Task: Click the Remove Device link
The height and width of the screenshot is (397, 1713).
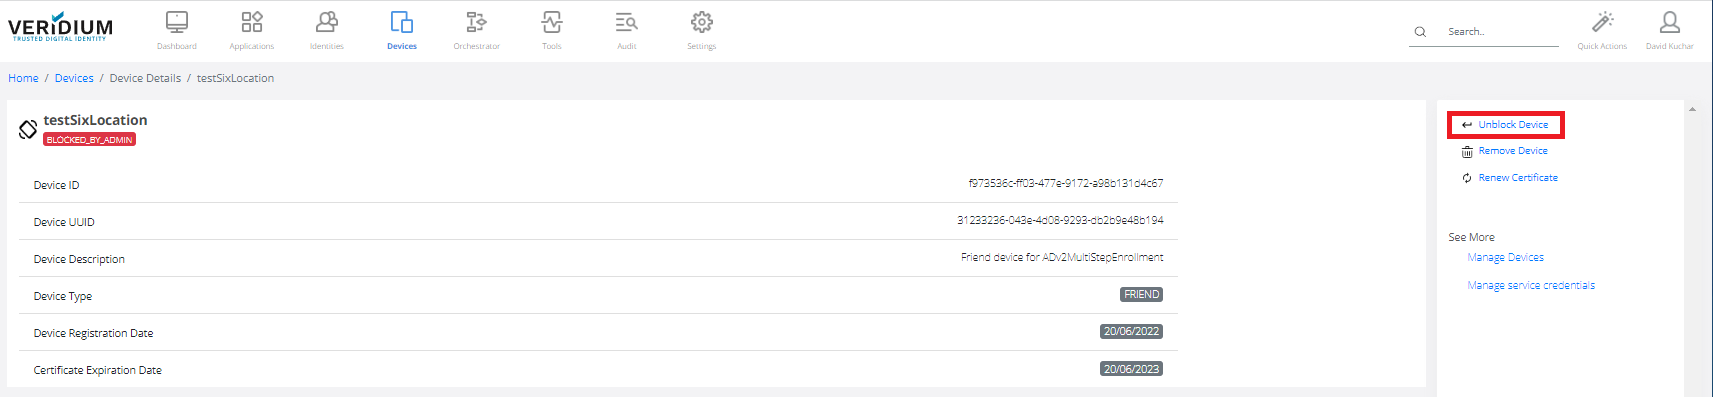Action: coord(1512,151)
